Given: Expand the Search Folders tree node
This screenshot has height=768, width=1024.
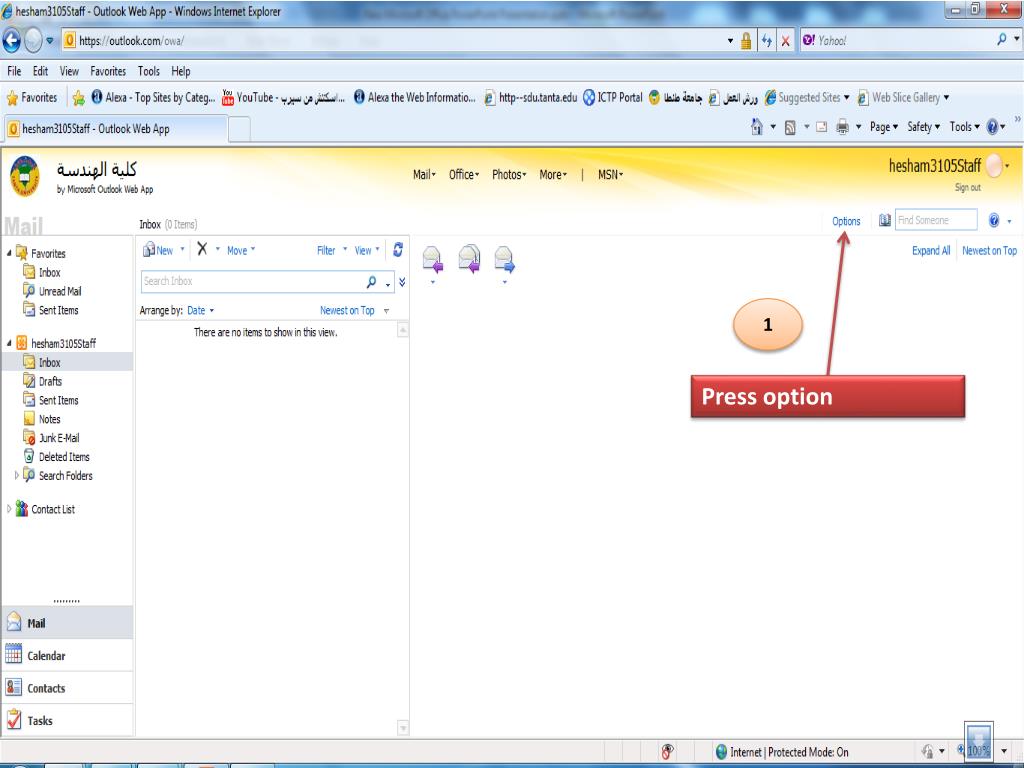Looking at the screenshot, I should point(18,476).
